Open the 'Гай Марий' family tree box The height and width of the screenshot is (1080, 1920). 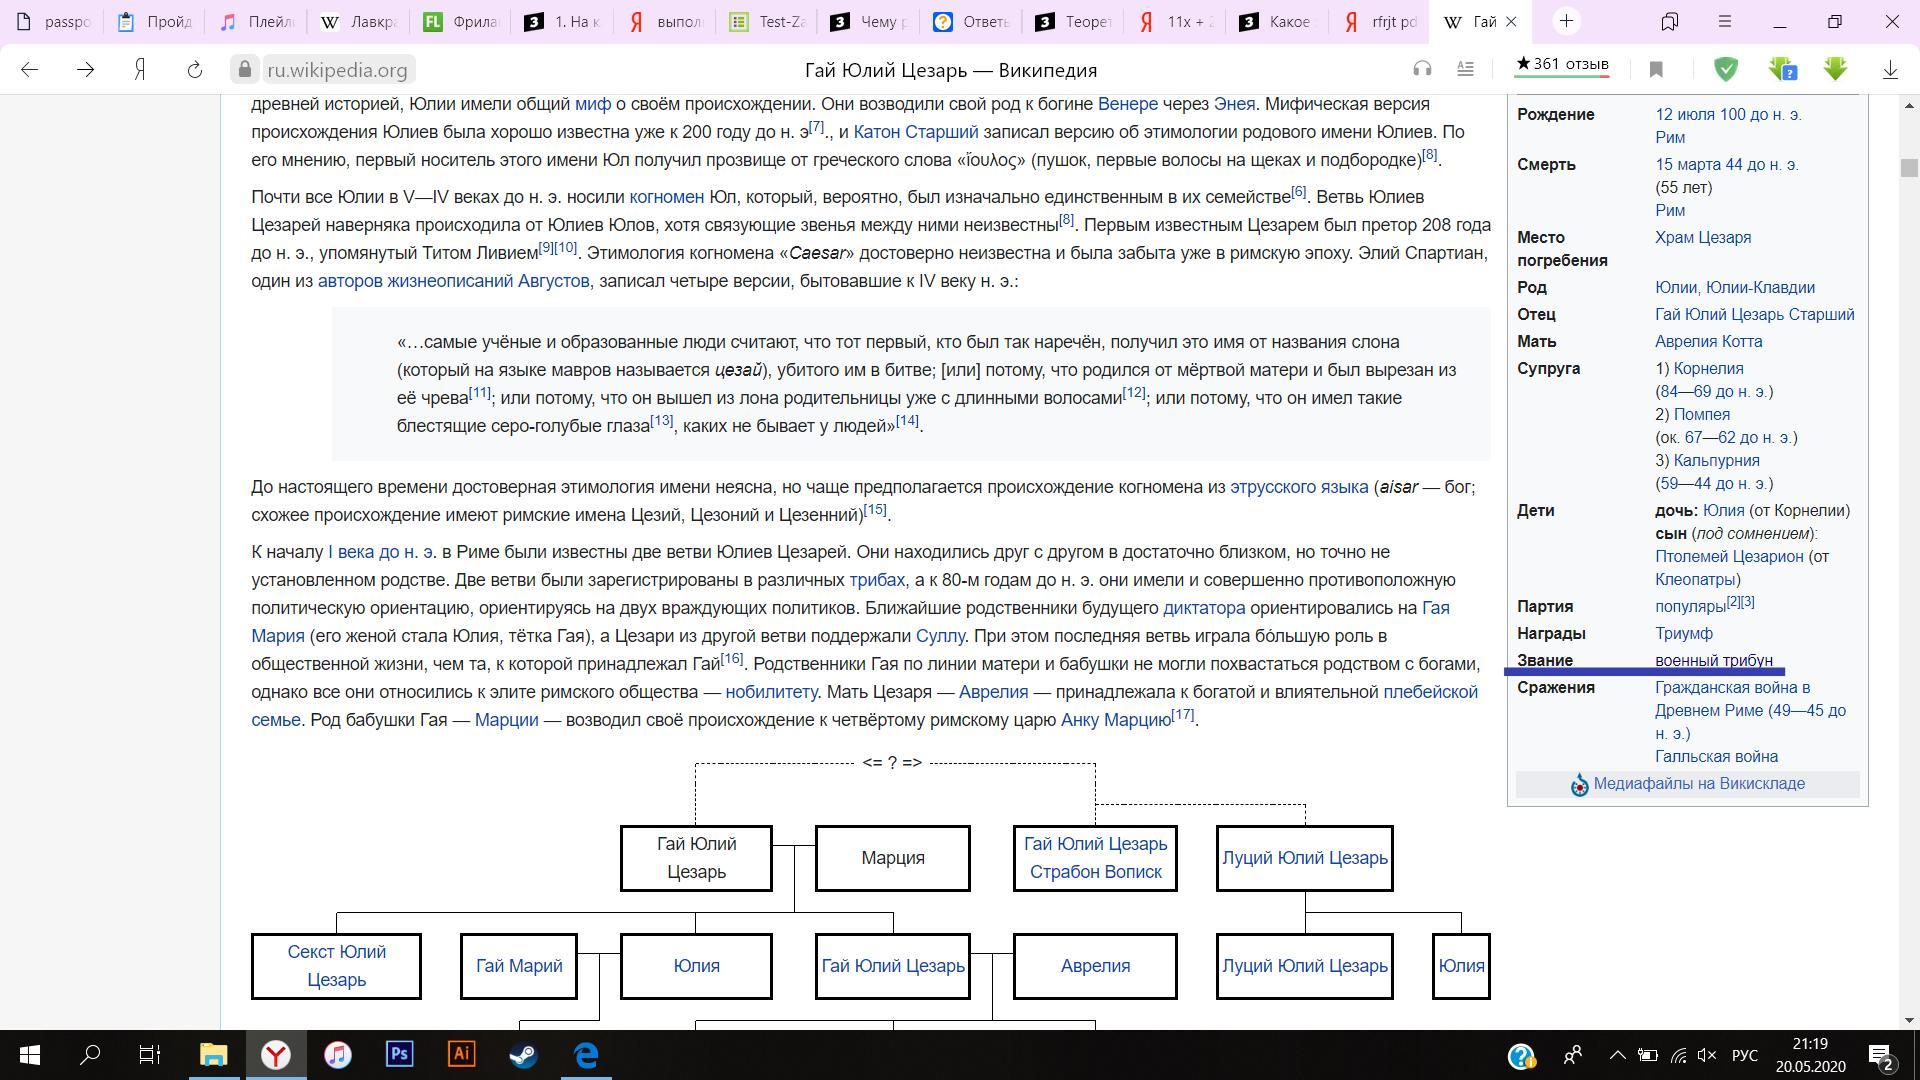point(518,966)
